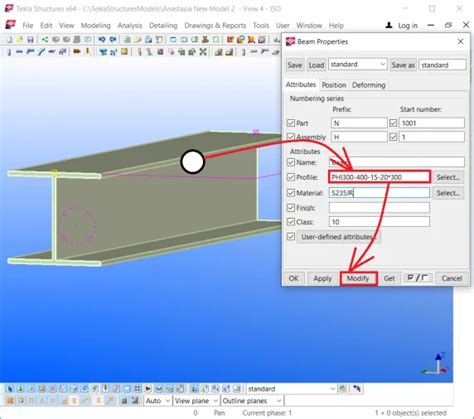Select the Create column tool icon
Image resolution: width=474 pixels, height=419 pixels.
coord(9,52)
